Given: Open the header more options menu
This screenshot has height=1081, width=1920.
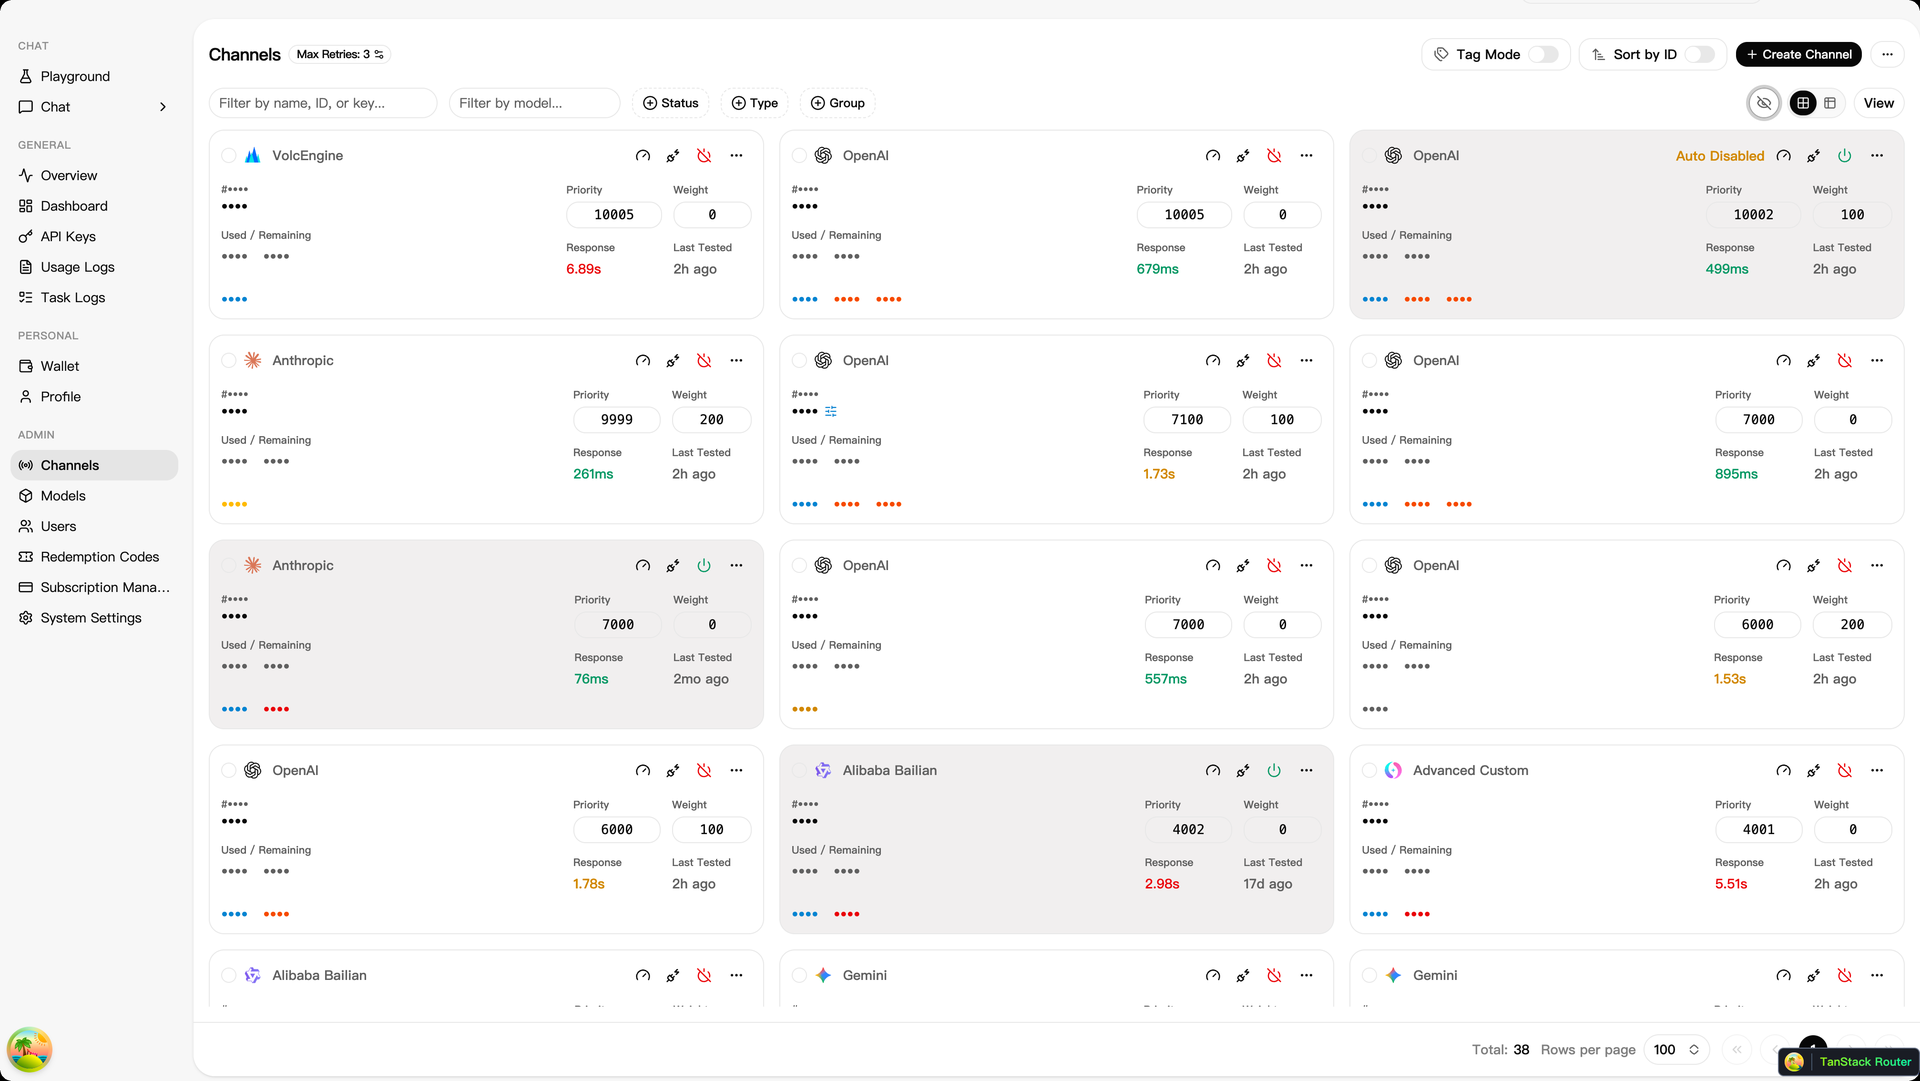Looking at the screenshot, I should point(1887,54).
